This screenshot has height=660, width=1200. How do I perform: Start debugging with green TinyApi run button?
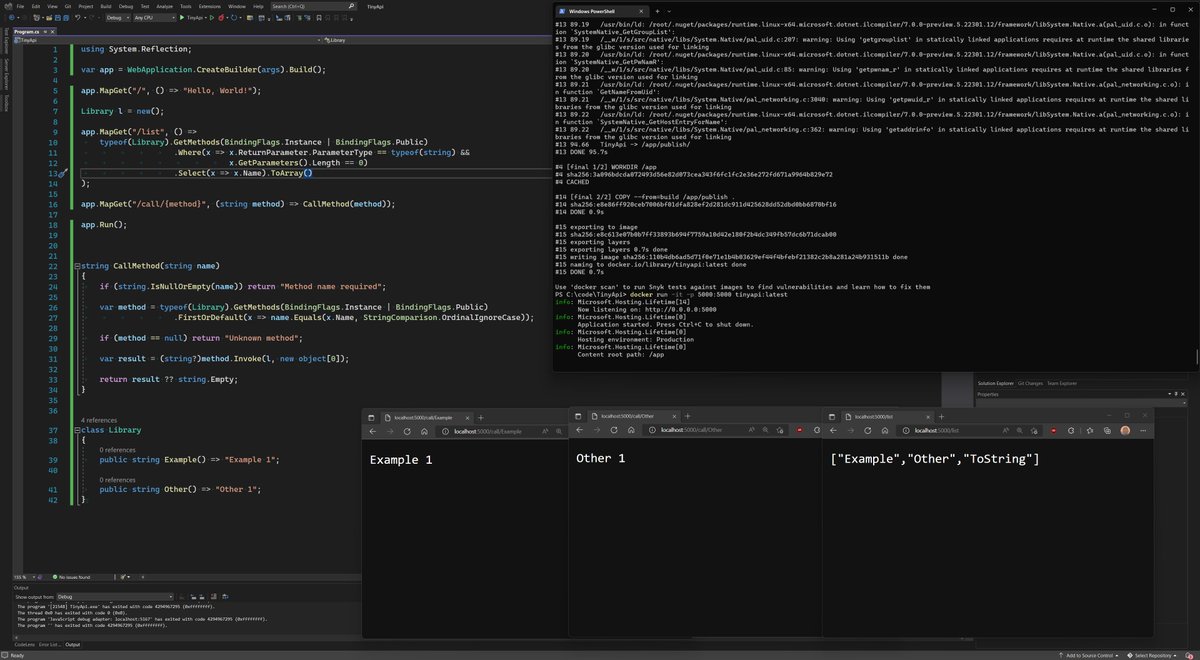[x=192, y=18]
